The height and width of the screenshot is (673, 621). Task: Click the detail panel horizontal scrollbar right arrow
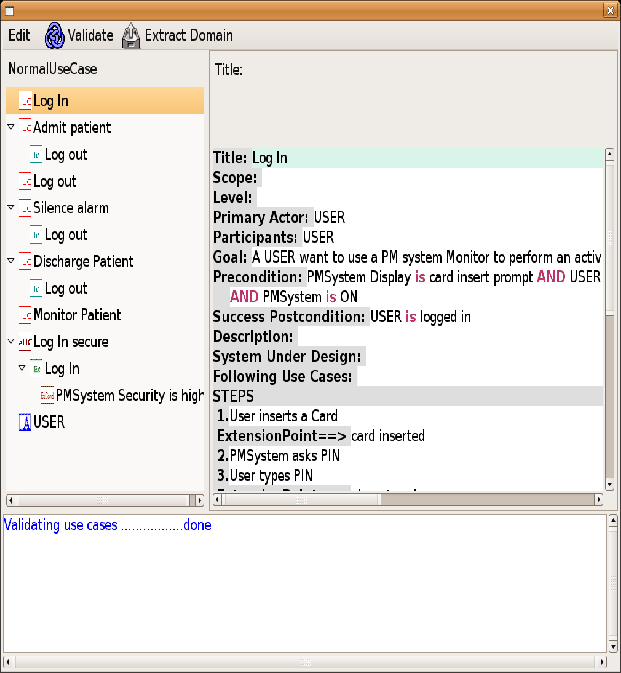tap(598, 500)
